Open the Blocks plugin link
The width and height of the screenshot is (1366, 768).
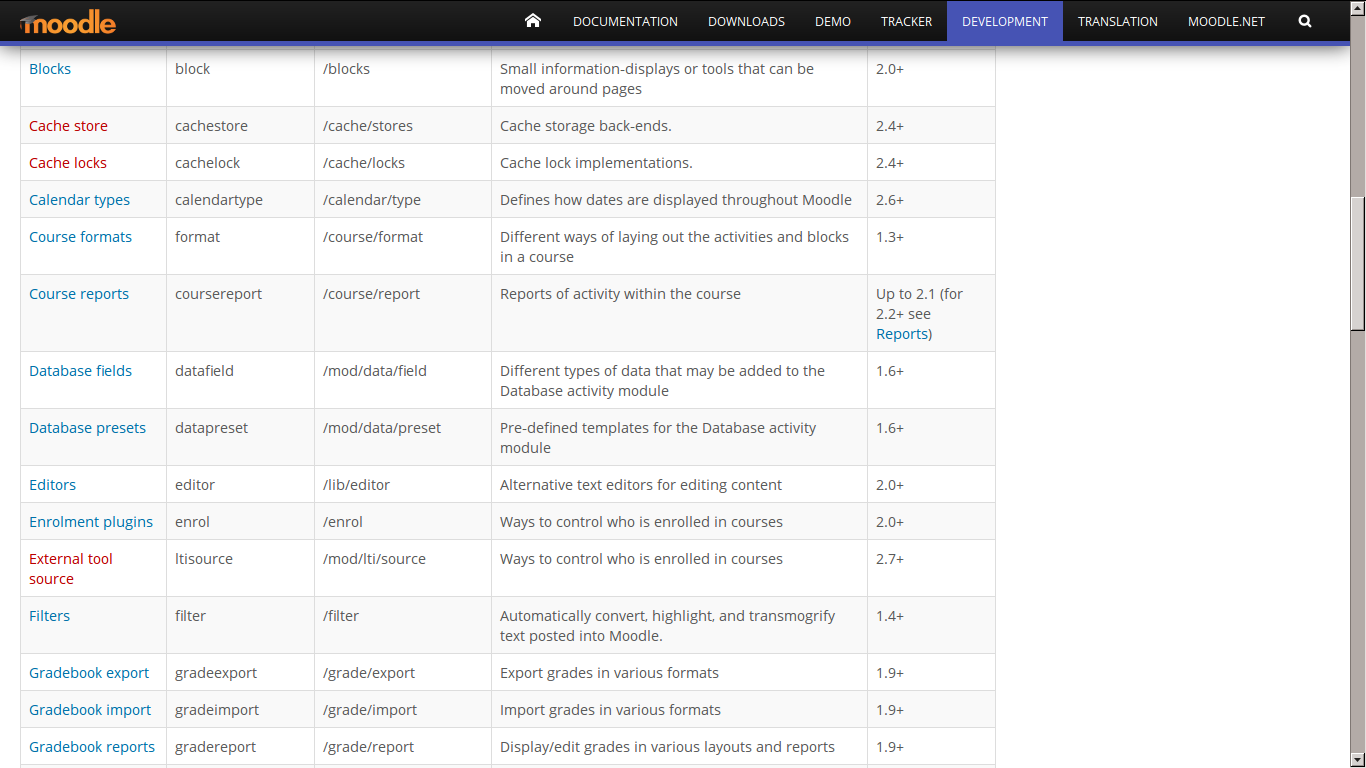[x=50, y=69]
